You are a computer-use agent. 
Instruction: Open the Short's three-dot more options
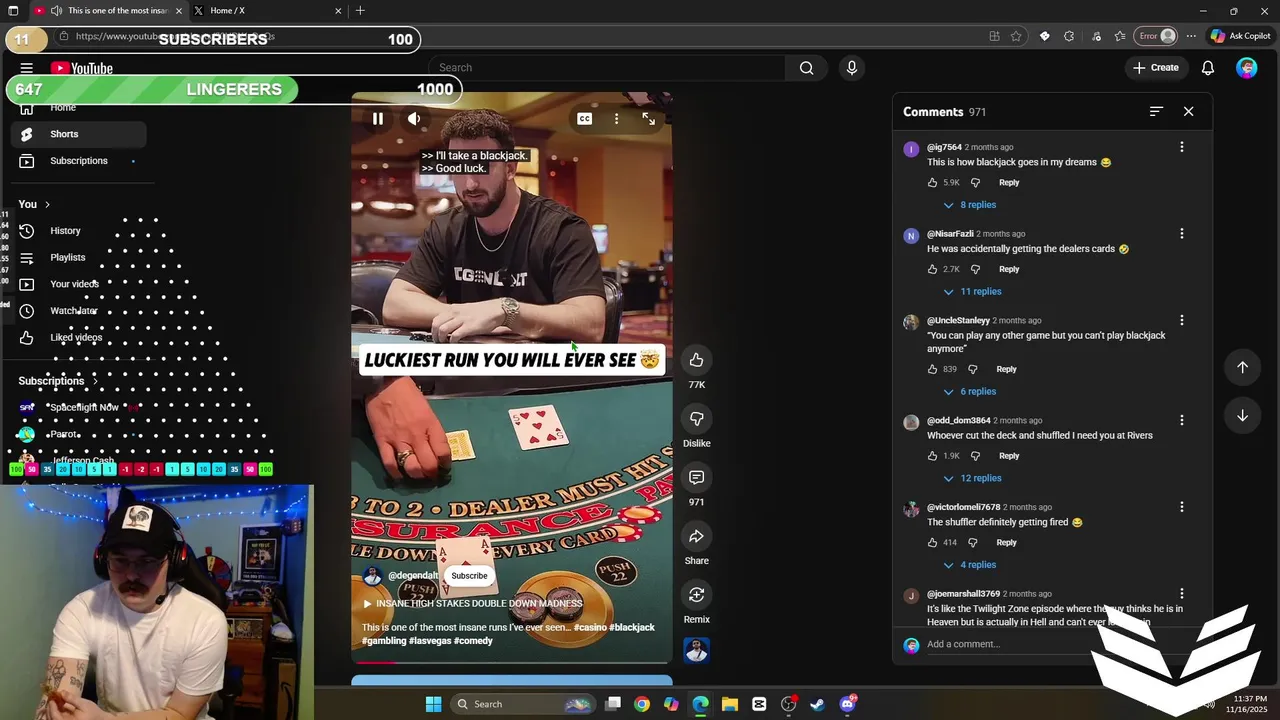pos(617,119)
